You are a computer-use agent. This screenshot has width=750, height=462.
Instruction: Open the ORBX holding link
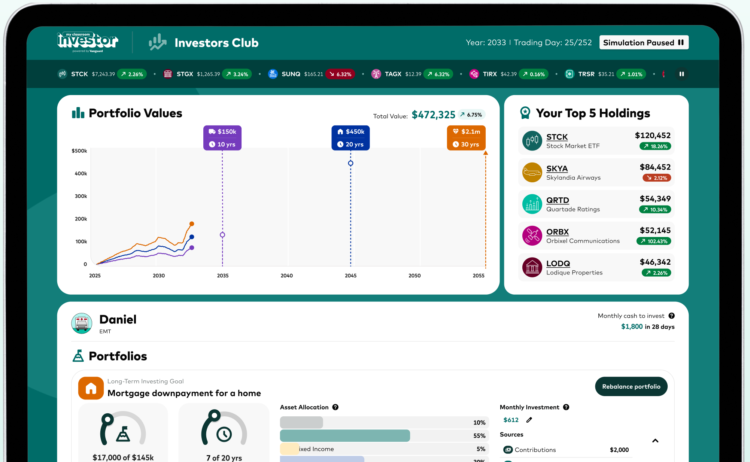point(558,231)
